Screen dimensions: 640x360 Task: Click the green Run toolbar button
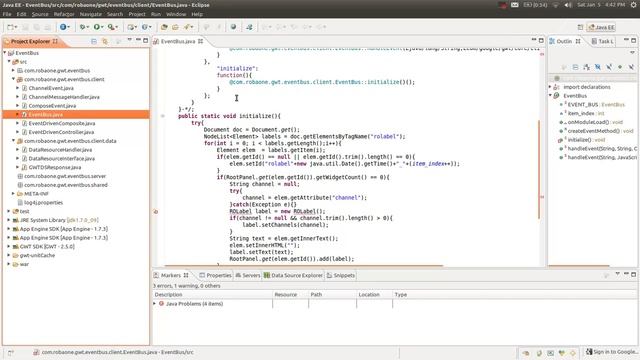click(96, 27)
